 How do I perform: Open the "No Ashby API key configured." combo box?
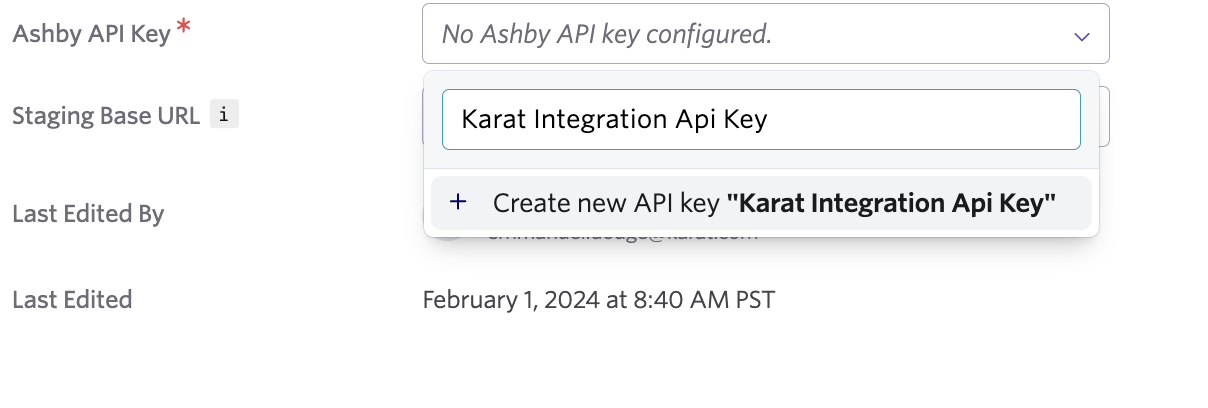tap(766, 34)
